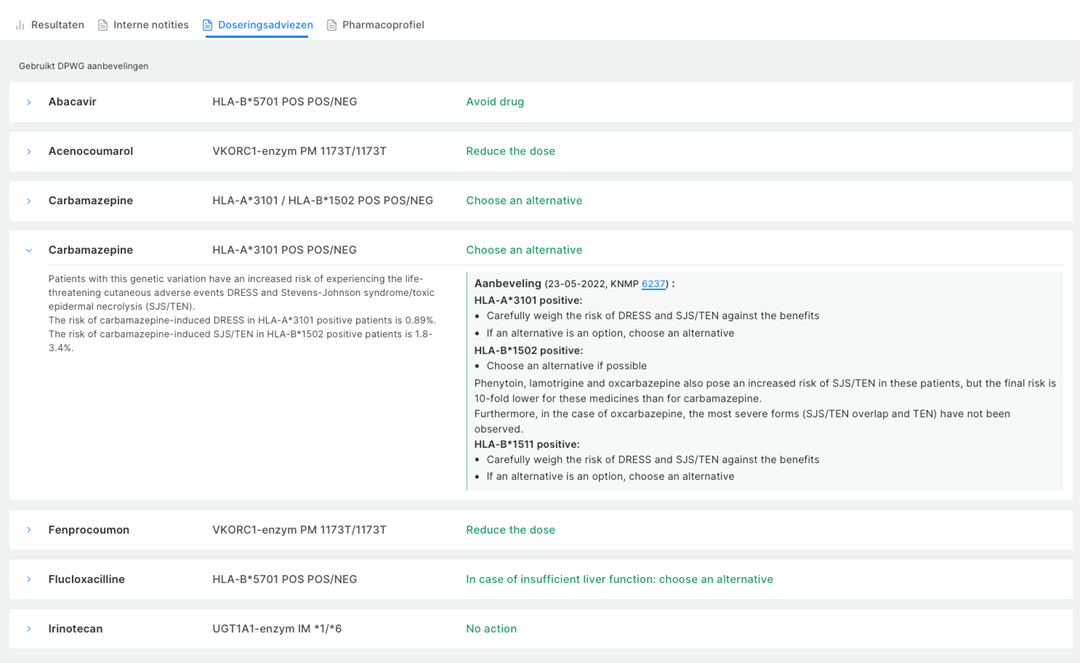Expand the Abacavir row chevron
Screen dimensions: 1080x663
[29, 102]
